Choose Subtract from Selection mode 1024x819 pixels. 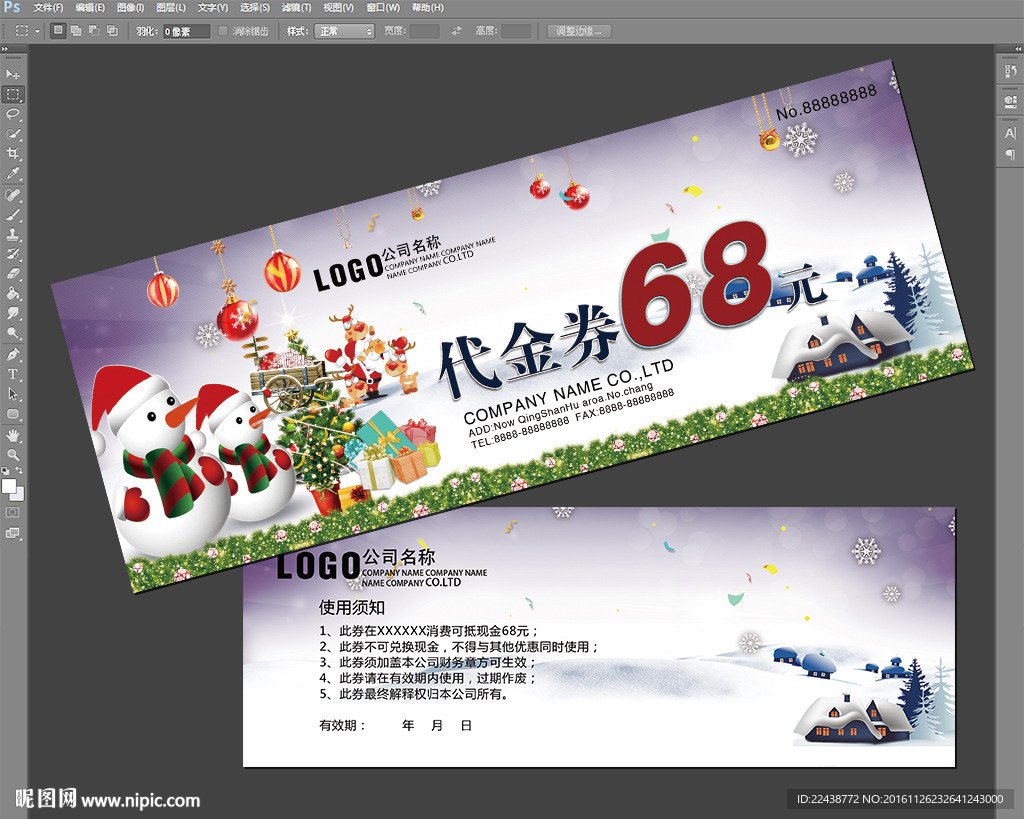(x=95, y=31)
